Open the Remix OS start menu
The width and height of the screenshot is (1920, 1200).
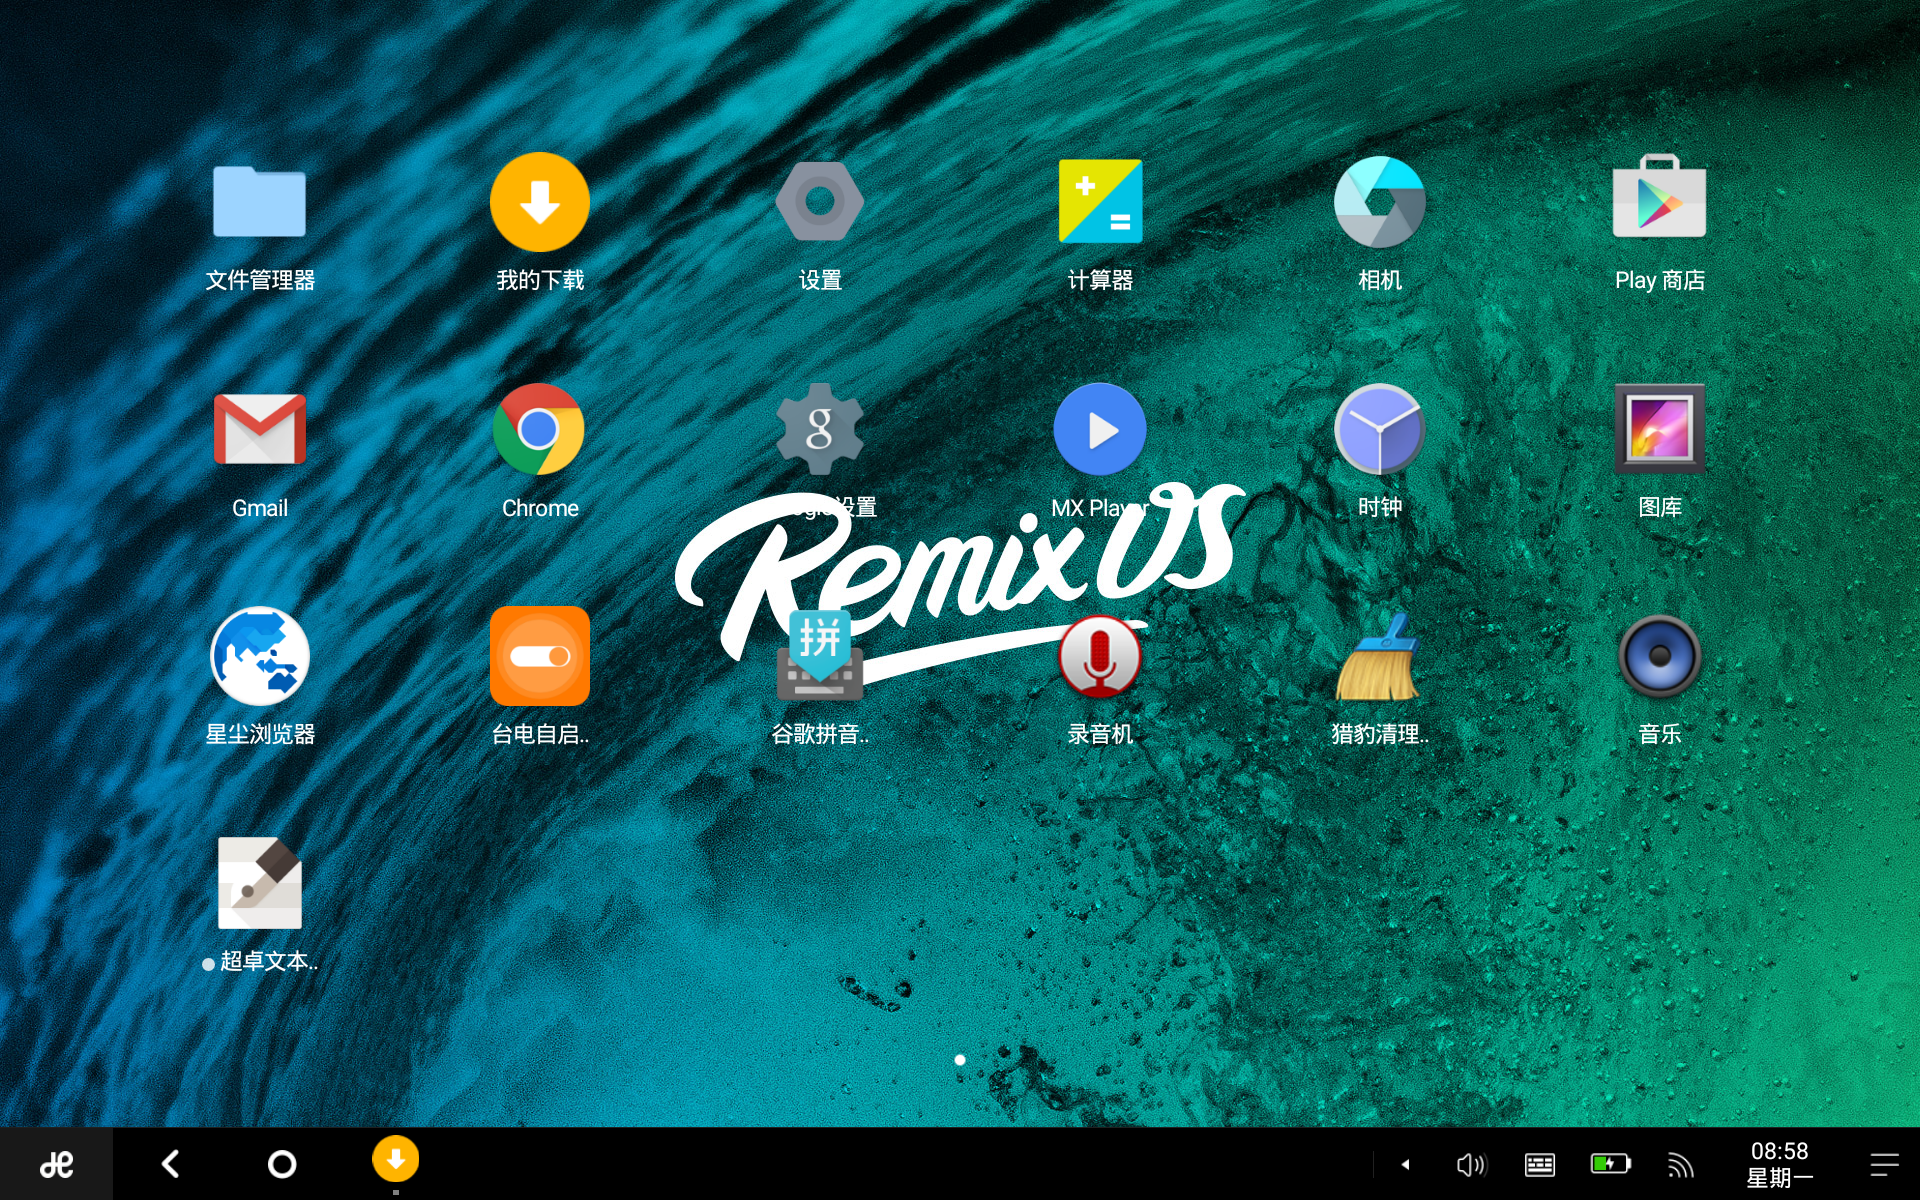[56, 1164]
